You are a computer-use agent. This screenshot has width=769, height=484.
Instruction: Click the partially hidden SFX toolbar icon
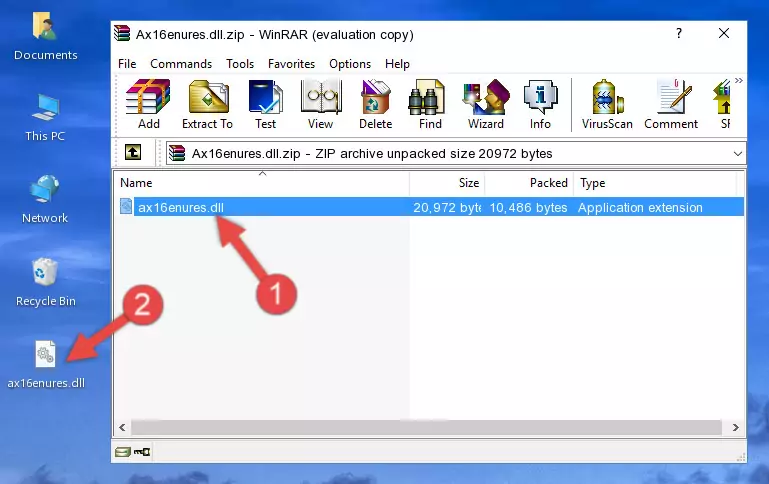coord(723,104)
